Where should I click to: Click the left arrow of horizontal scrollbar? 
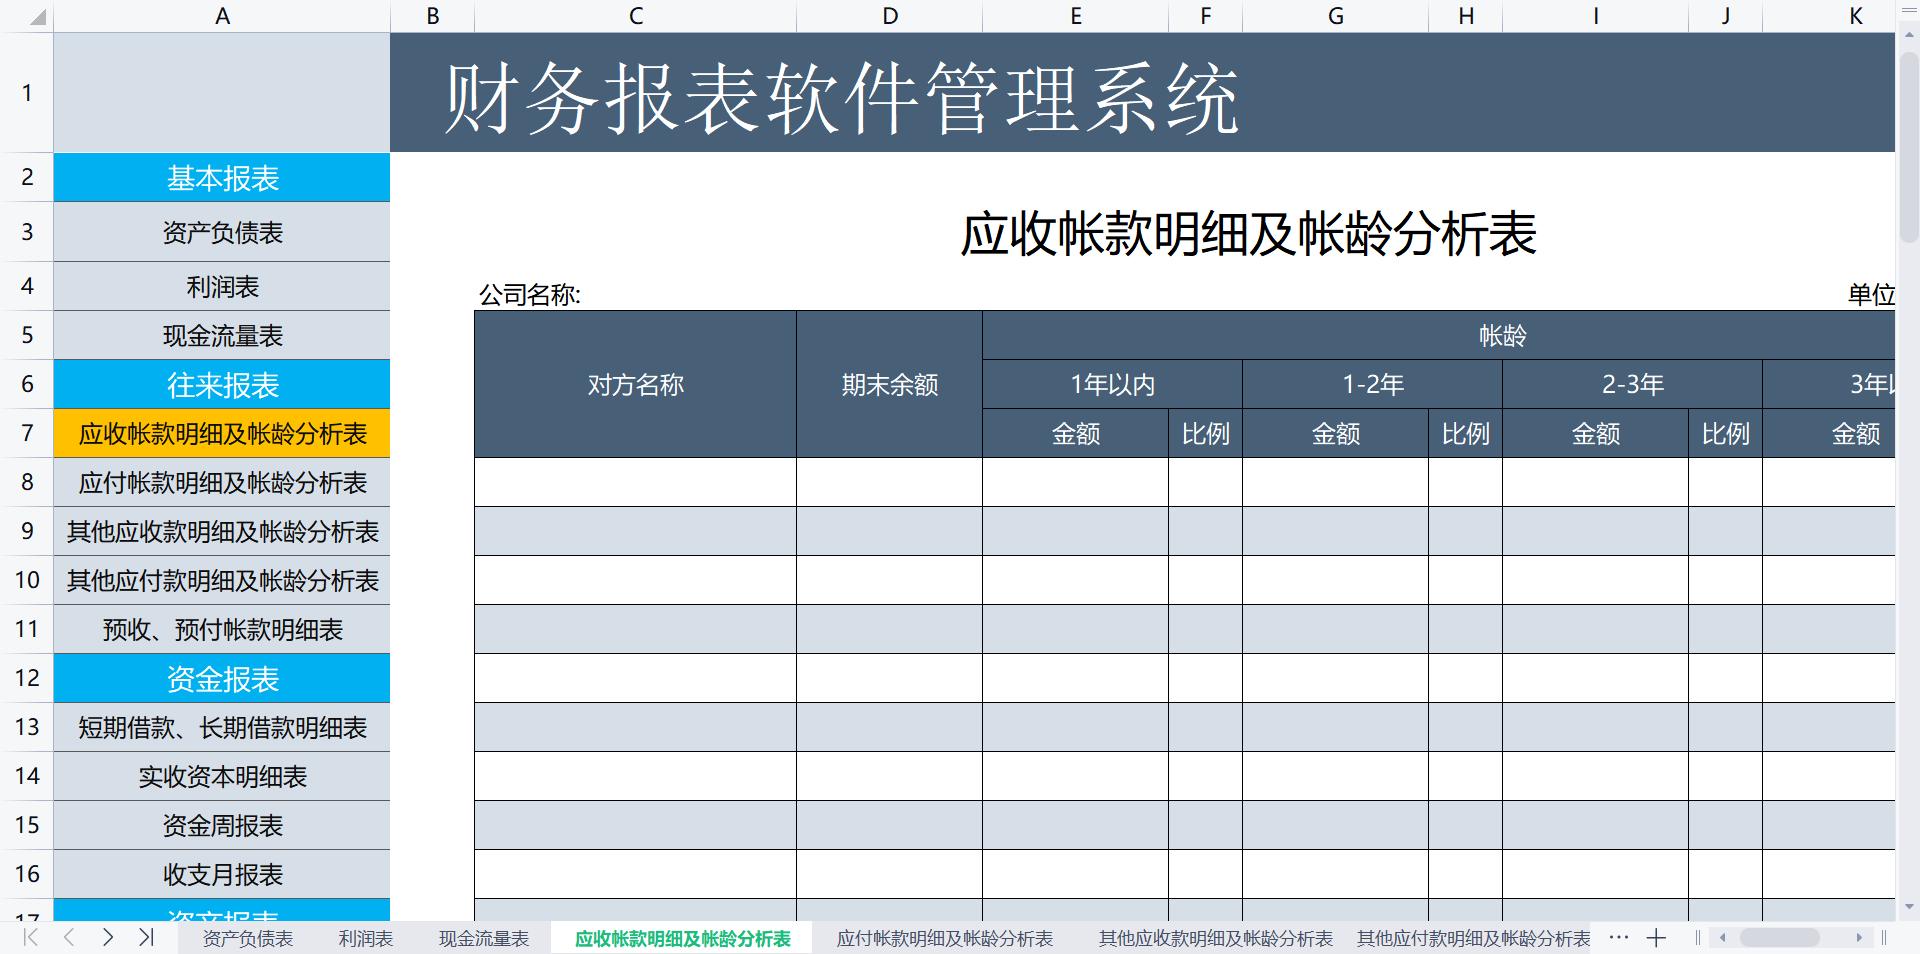(x=1723, y=938)
